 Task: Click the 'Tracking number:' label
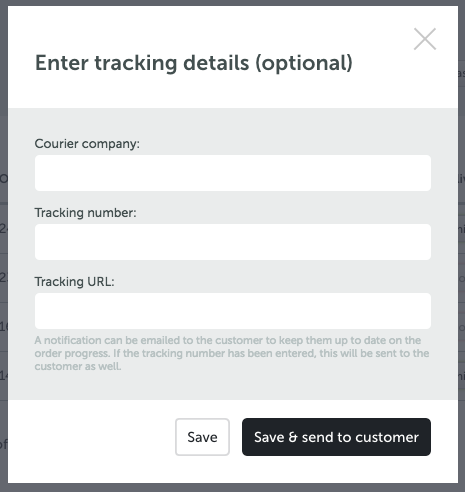[x=85, y=213]
